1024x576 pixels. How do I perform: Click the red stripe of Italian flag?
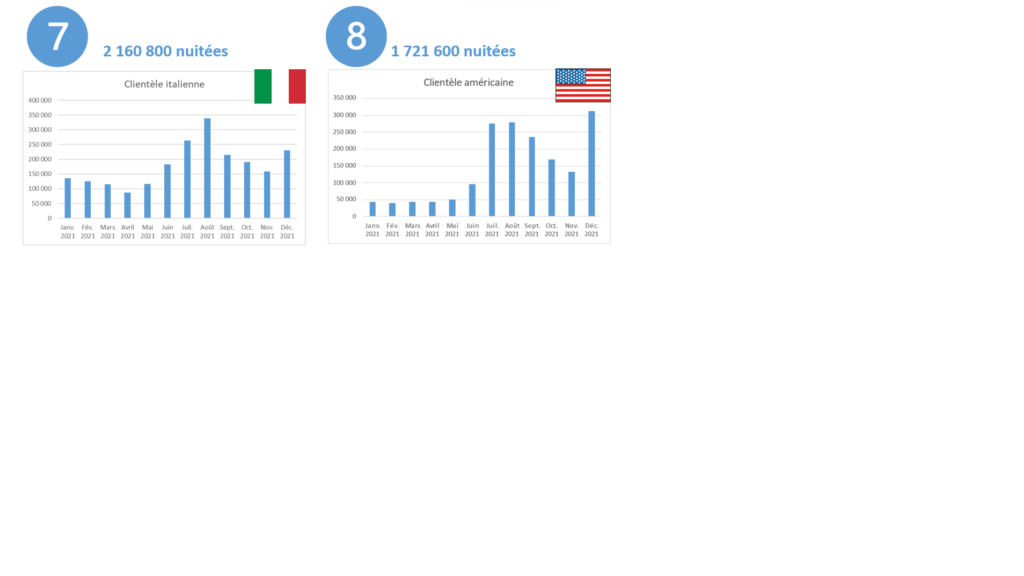[x=297, y=86]
